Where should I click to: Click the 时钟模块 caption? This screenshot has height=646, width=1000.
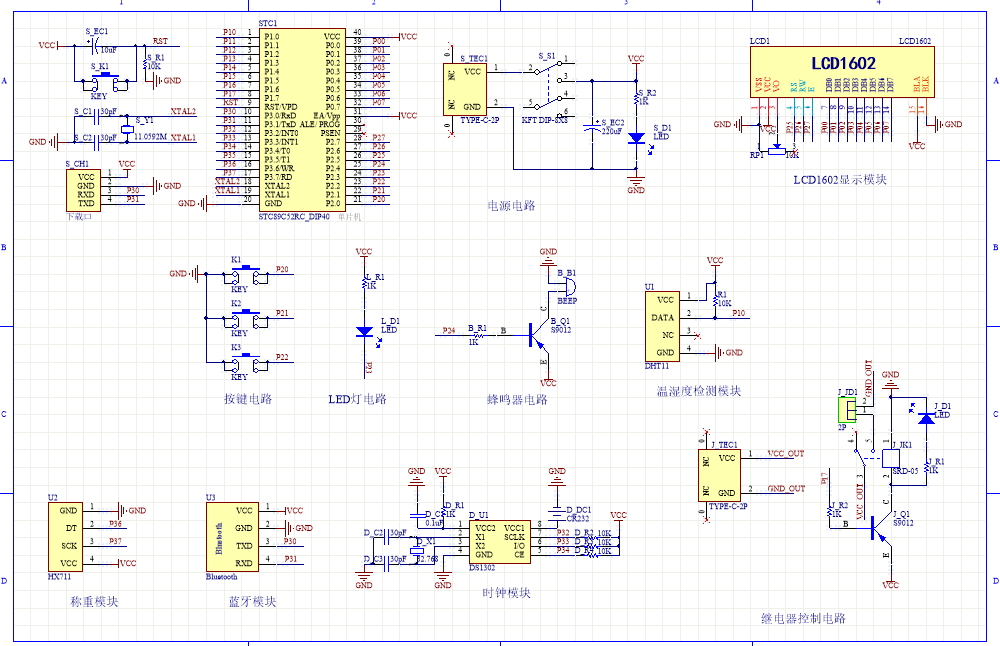click(x=506, y=592)
